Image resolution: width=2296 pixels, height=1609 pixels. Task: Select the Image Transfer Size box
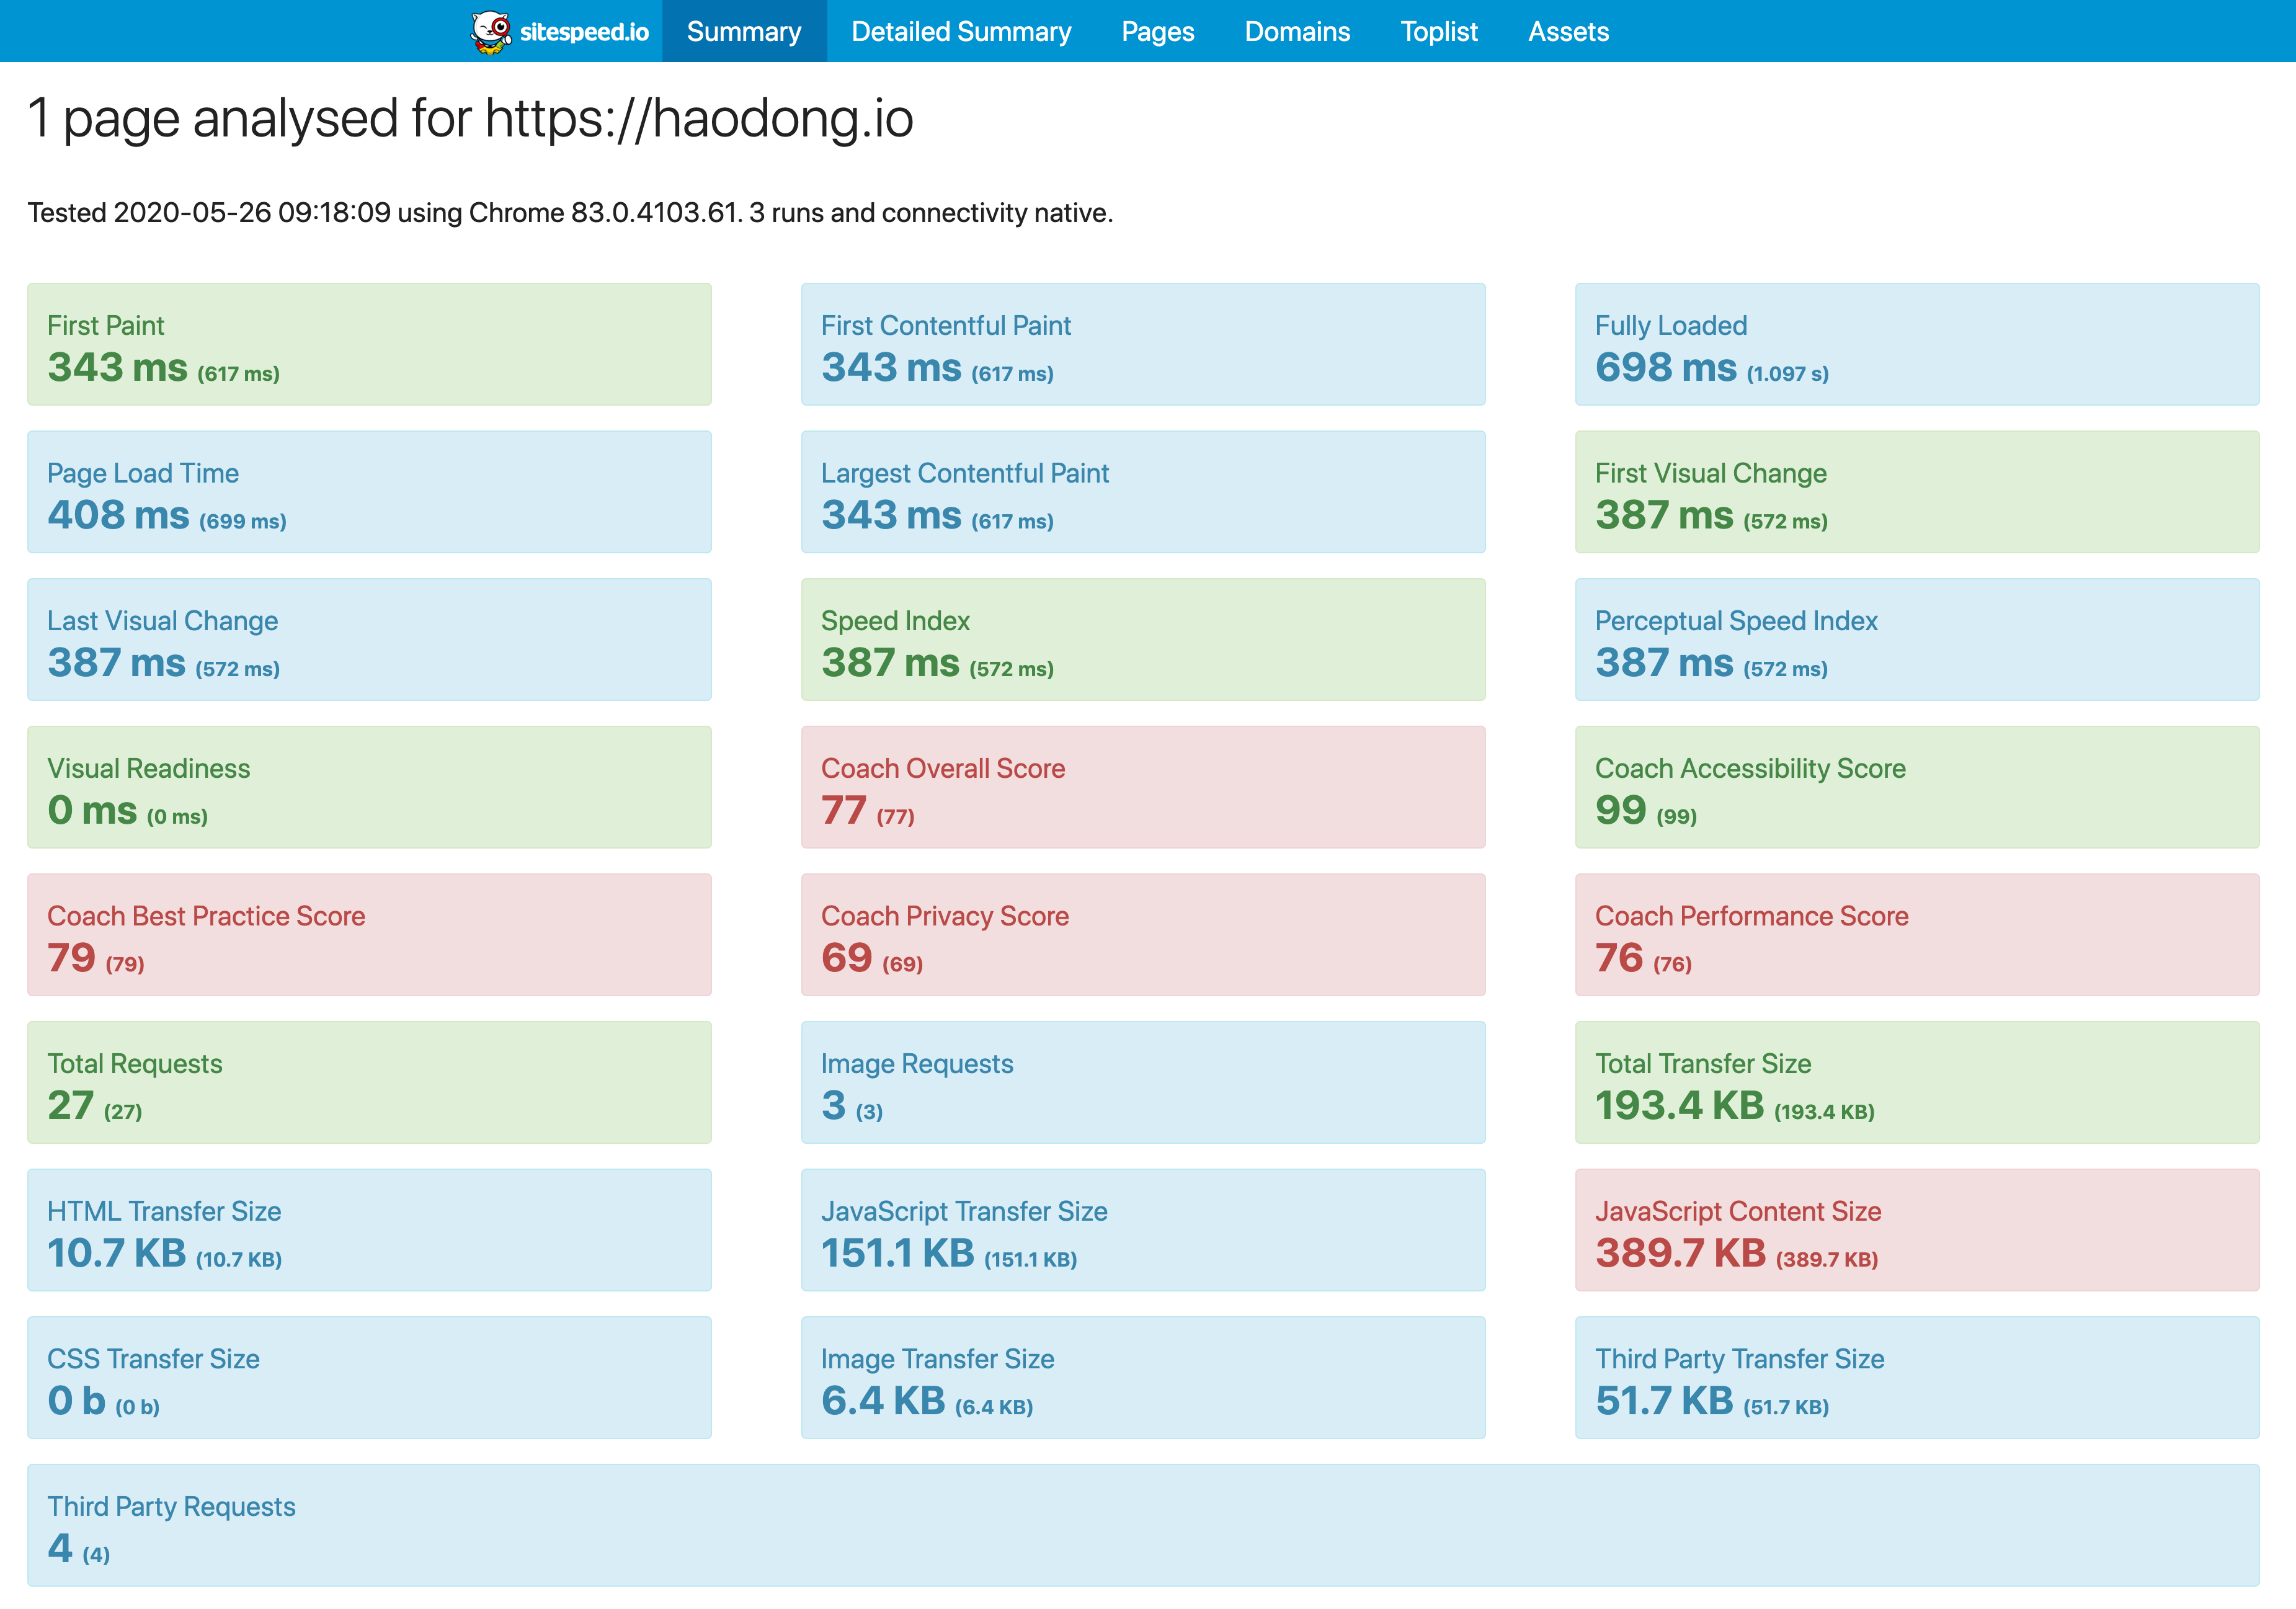point(1142,1378)
